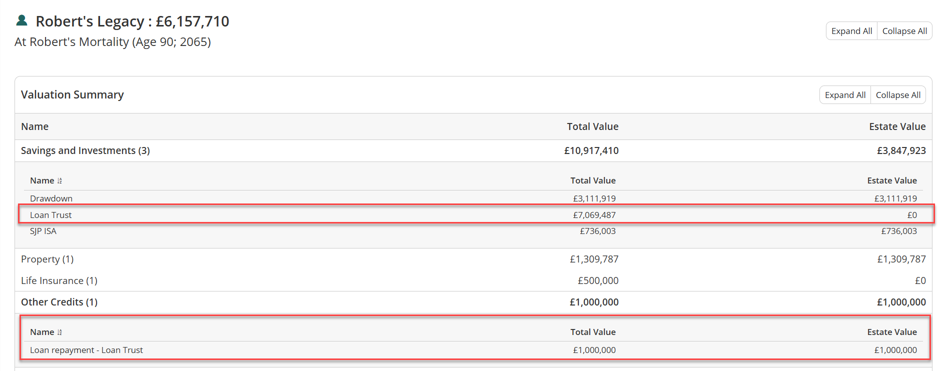The image size is (940, 371).
Task: Click main table Total Value column header
Action: coord(593,127)
